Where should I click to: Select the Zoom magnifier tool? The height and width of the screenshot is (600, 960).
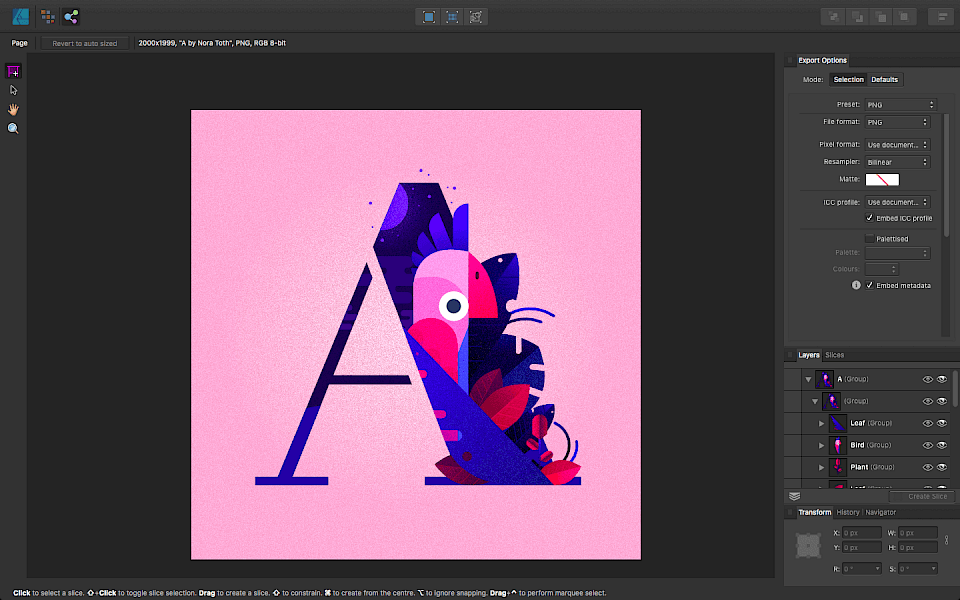point(13,129)
